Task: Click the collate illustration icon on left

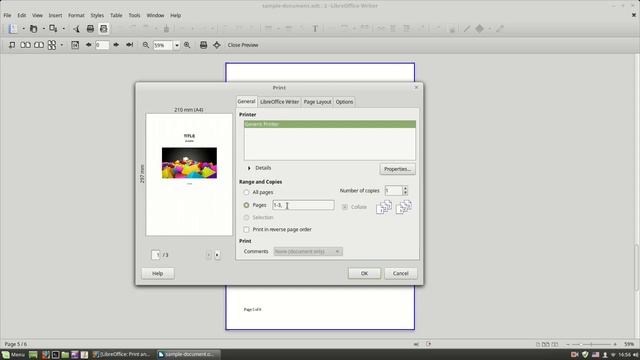Action: coord(384,207)
